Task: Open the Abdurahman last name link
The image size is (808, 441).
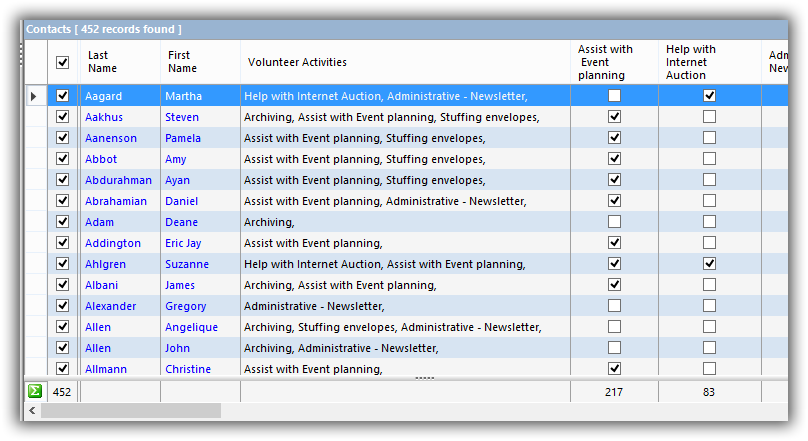Action: (118, 180)
